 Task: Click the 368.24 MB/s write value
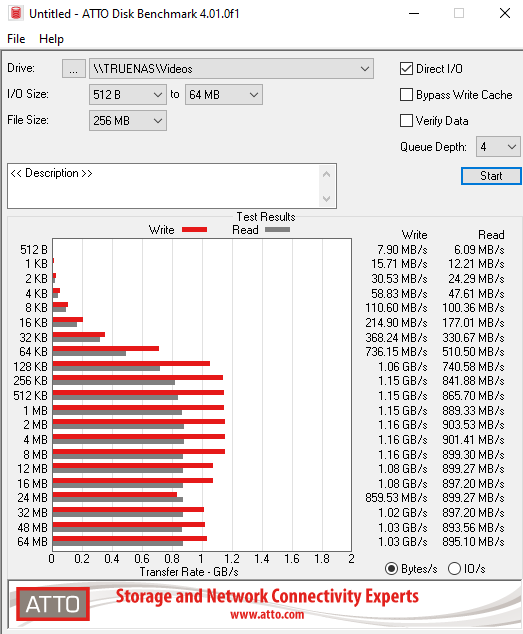tap(396, 337)
